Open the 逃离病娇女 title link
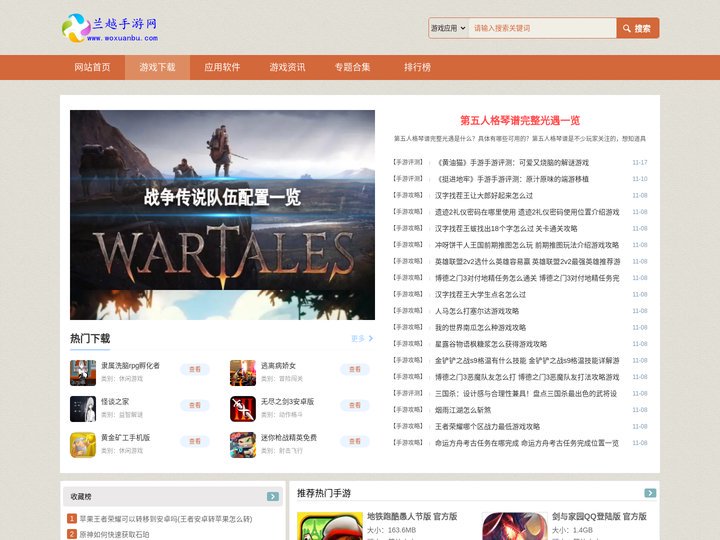This screenshot has width=720, height=540. pyautogui.click(x=278, y=366)
